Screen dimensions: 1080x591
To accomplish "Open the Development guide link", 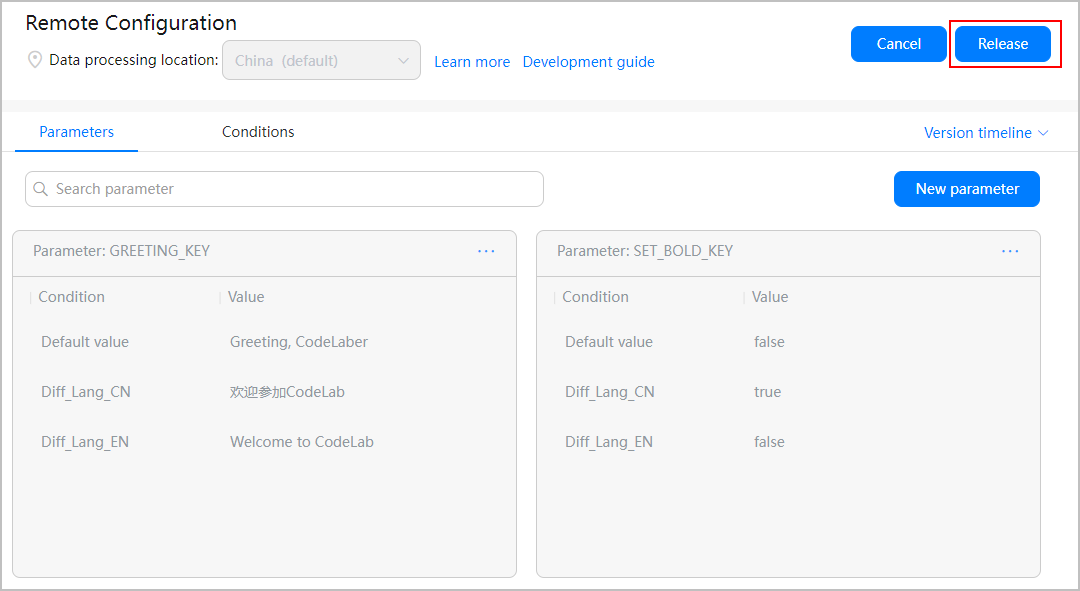I will 588,62.
